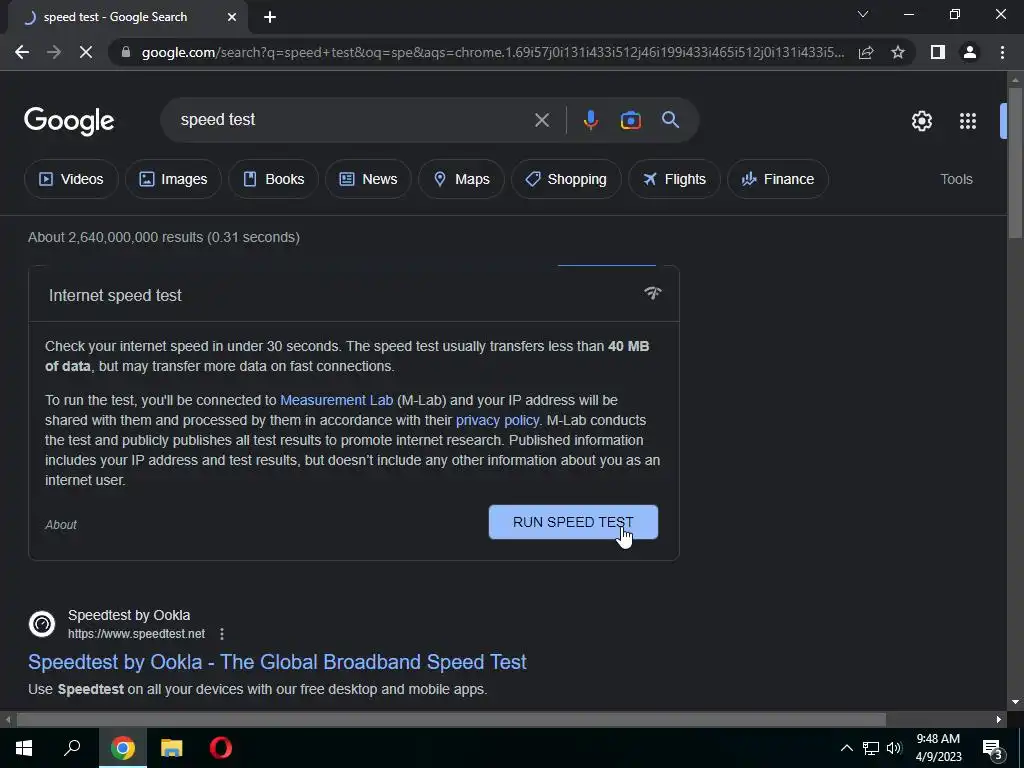
Task: Click the vertical page scrollbar
Action: coord(1015,163)
